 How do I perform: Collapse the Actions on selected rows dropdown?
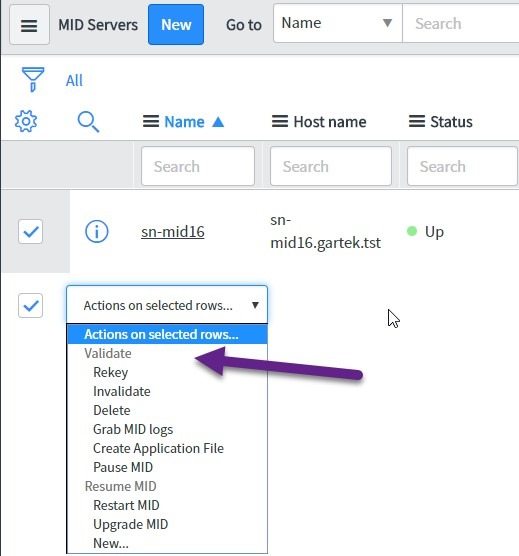(x=167, y=305)
